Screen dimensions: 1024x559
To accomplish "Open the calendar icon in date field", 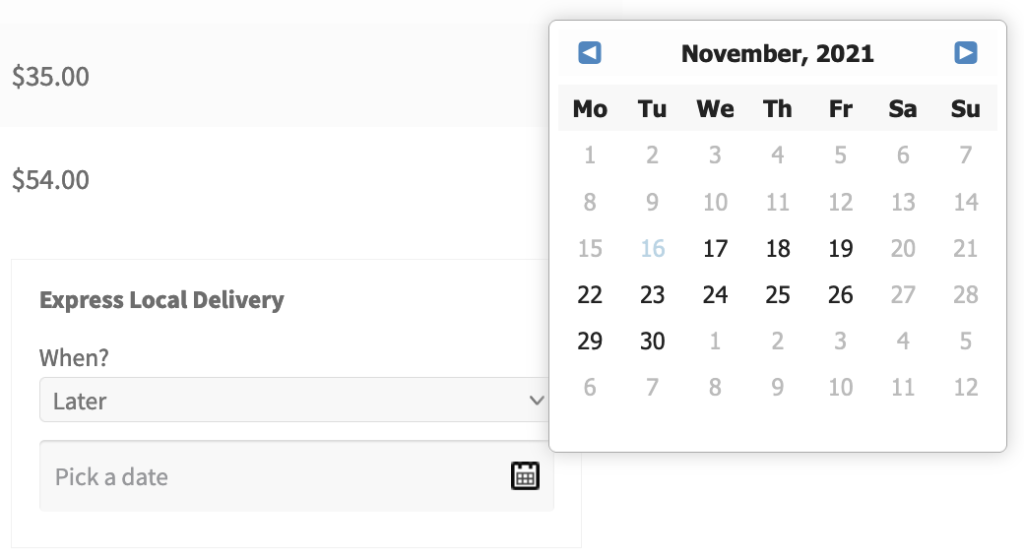I will (525, 475).
